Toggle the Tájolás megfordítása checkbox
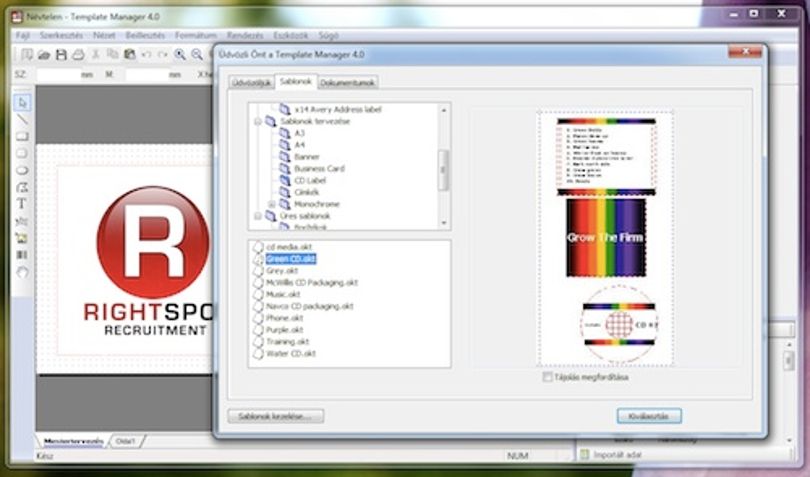The height and width of the screenshot is (477, 810). click(x=547, y=377)
